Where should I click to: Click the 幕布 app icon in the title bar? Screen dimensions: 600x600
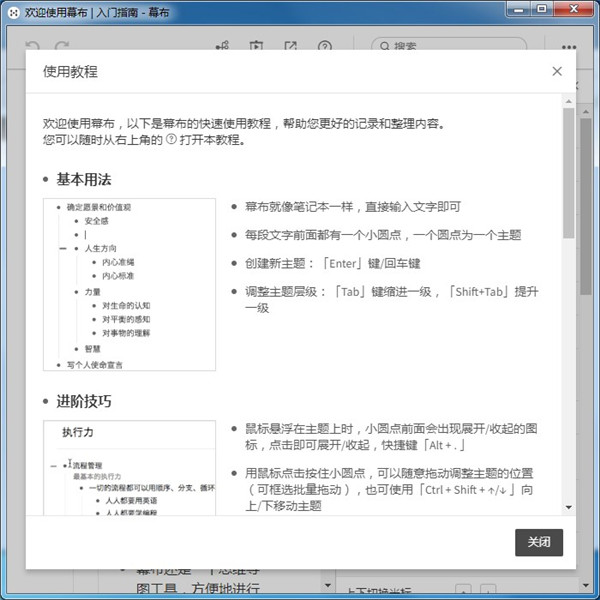coord(13,13)
